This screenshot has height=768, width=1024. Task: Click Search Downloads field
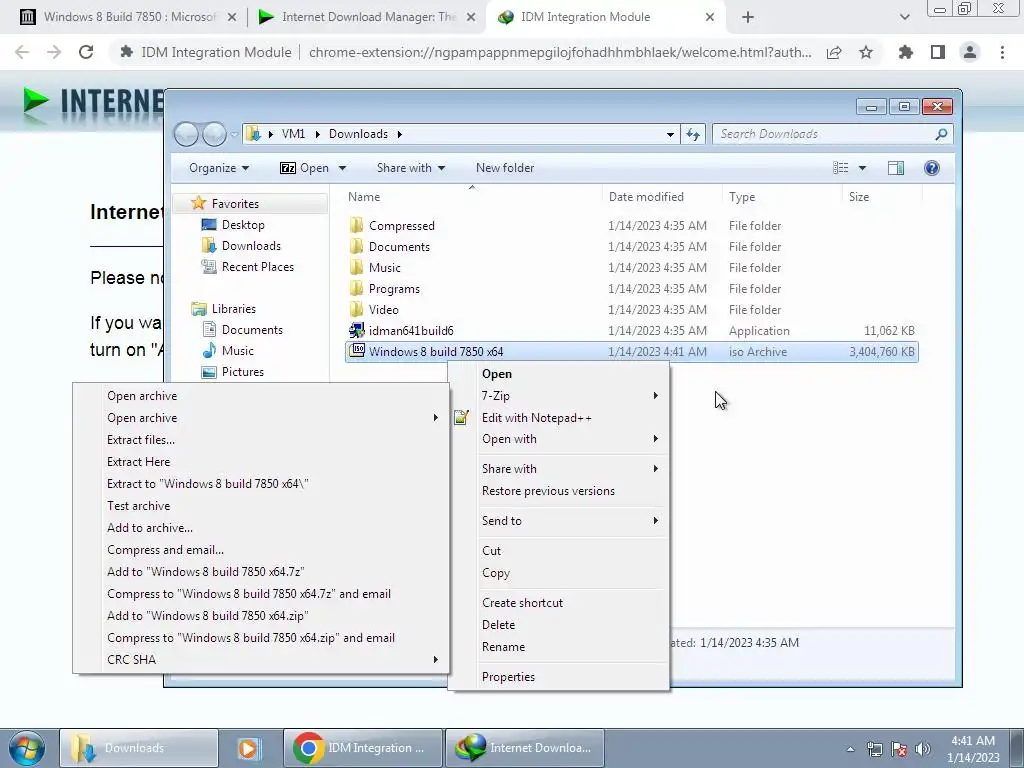833,134
